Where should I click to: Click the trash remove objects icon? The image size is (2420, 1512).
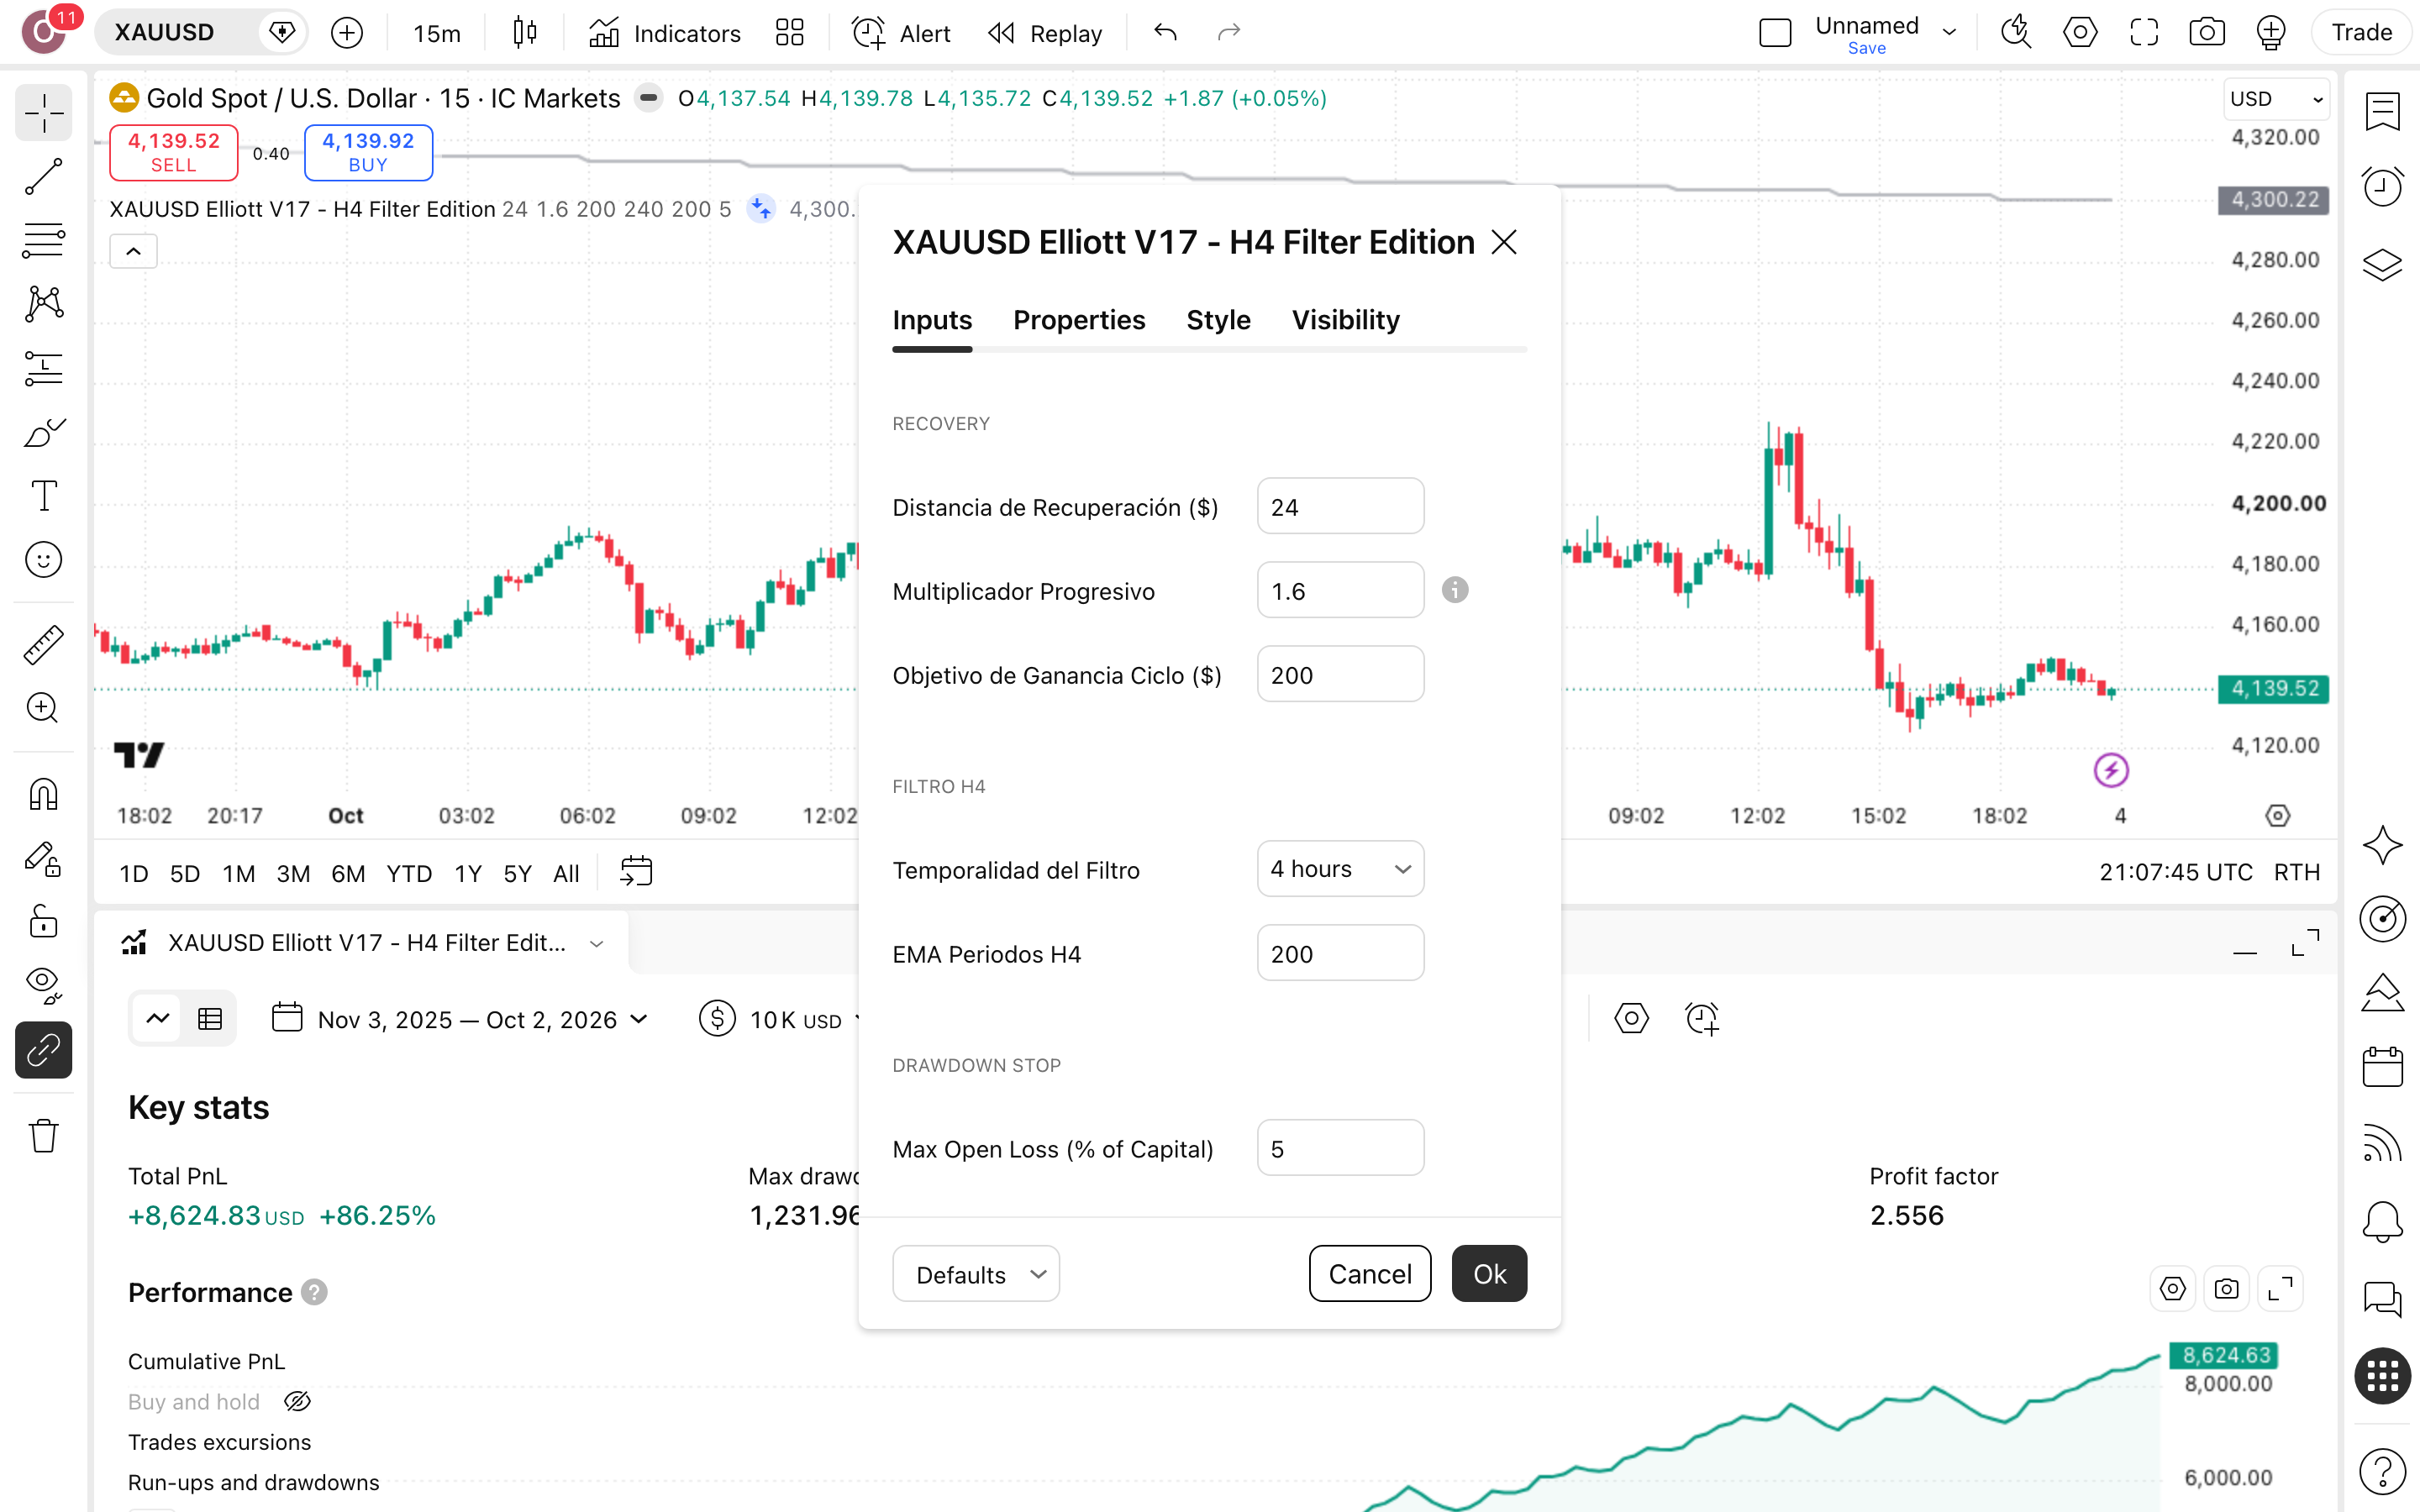point(43,1136)
